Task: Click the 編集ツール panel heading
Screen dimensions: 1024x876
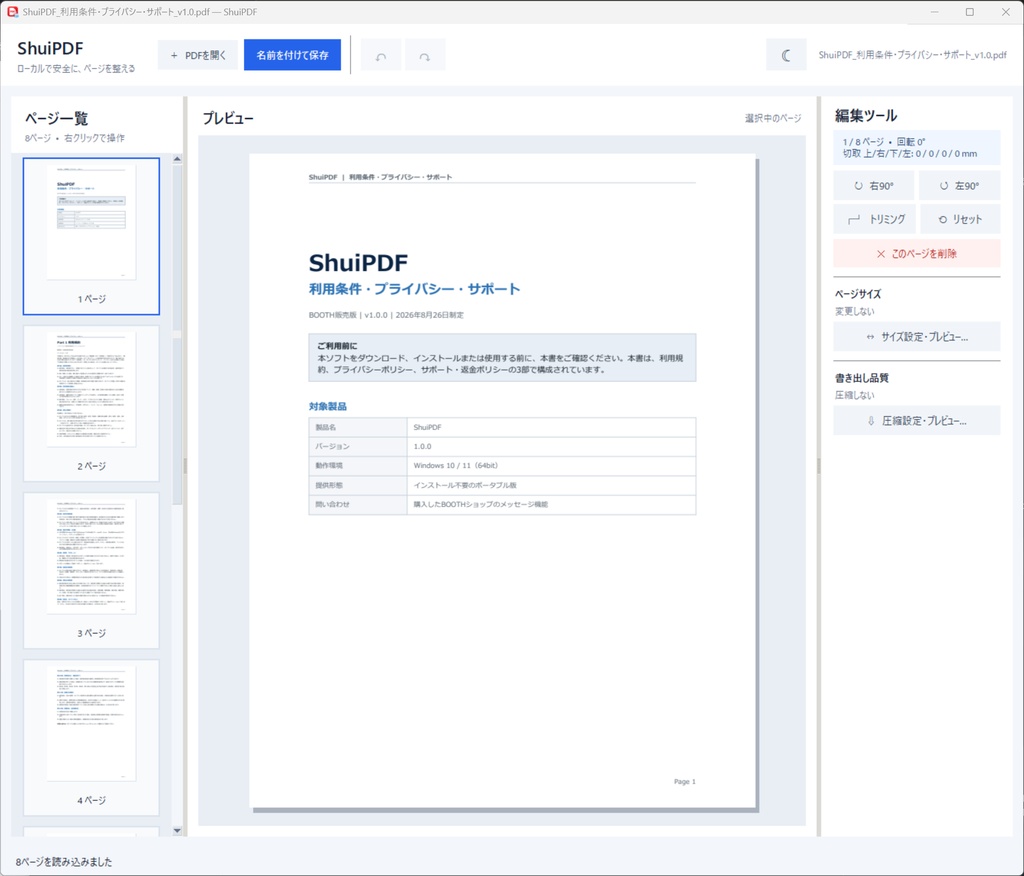Action: pyautogui.click(x=865, y=116)
